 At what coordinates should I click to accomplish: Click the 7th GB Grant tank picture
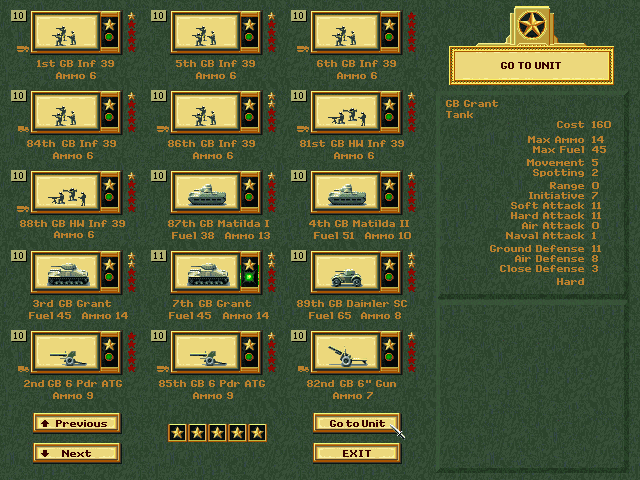pos(205,272)
